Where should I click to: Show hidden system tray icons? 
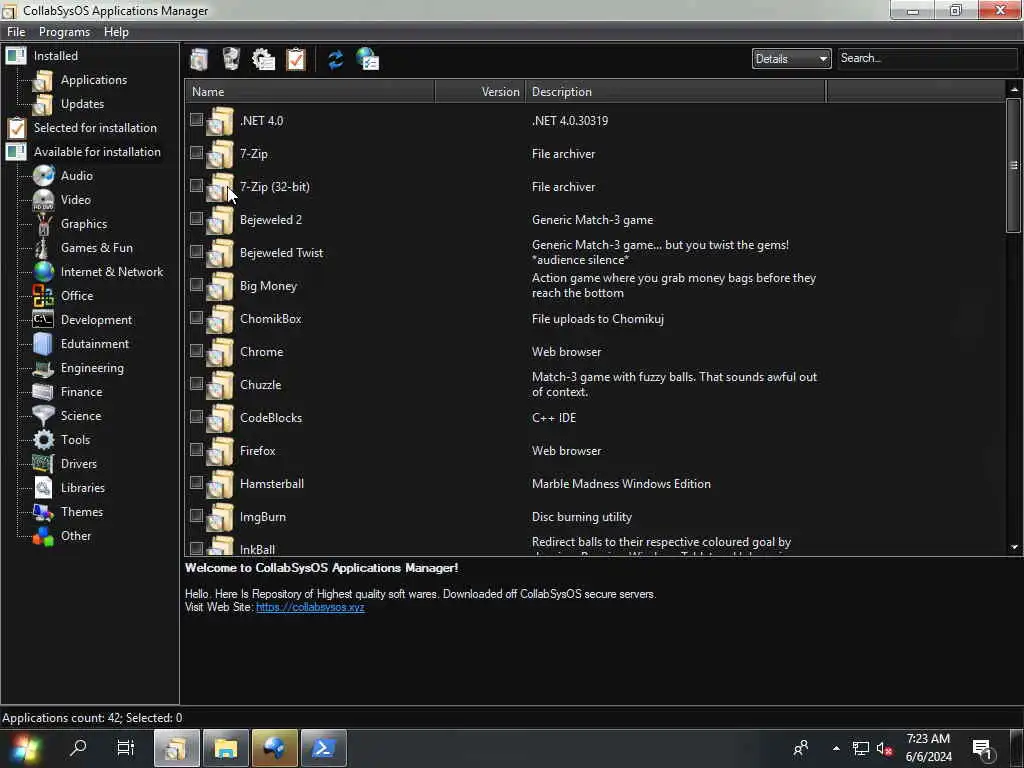click(836, 748)
